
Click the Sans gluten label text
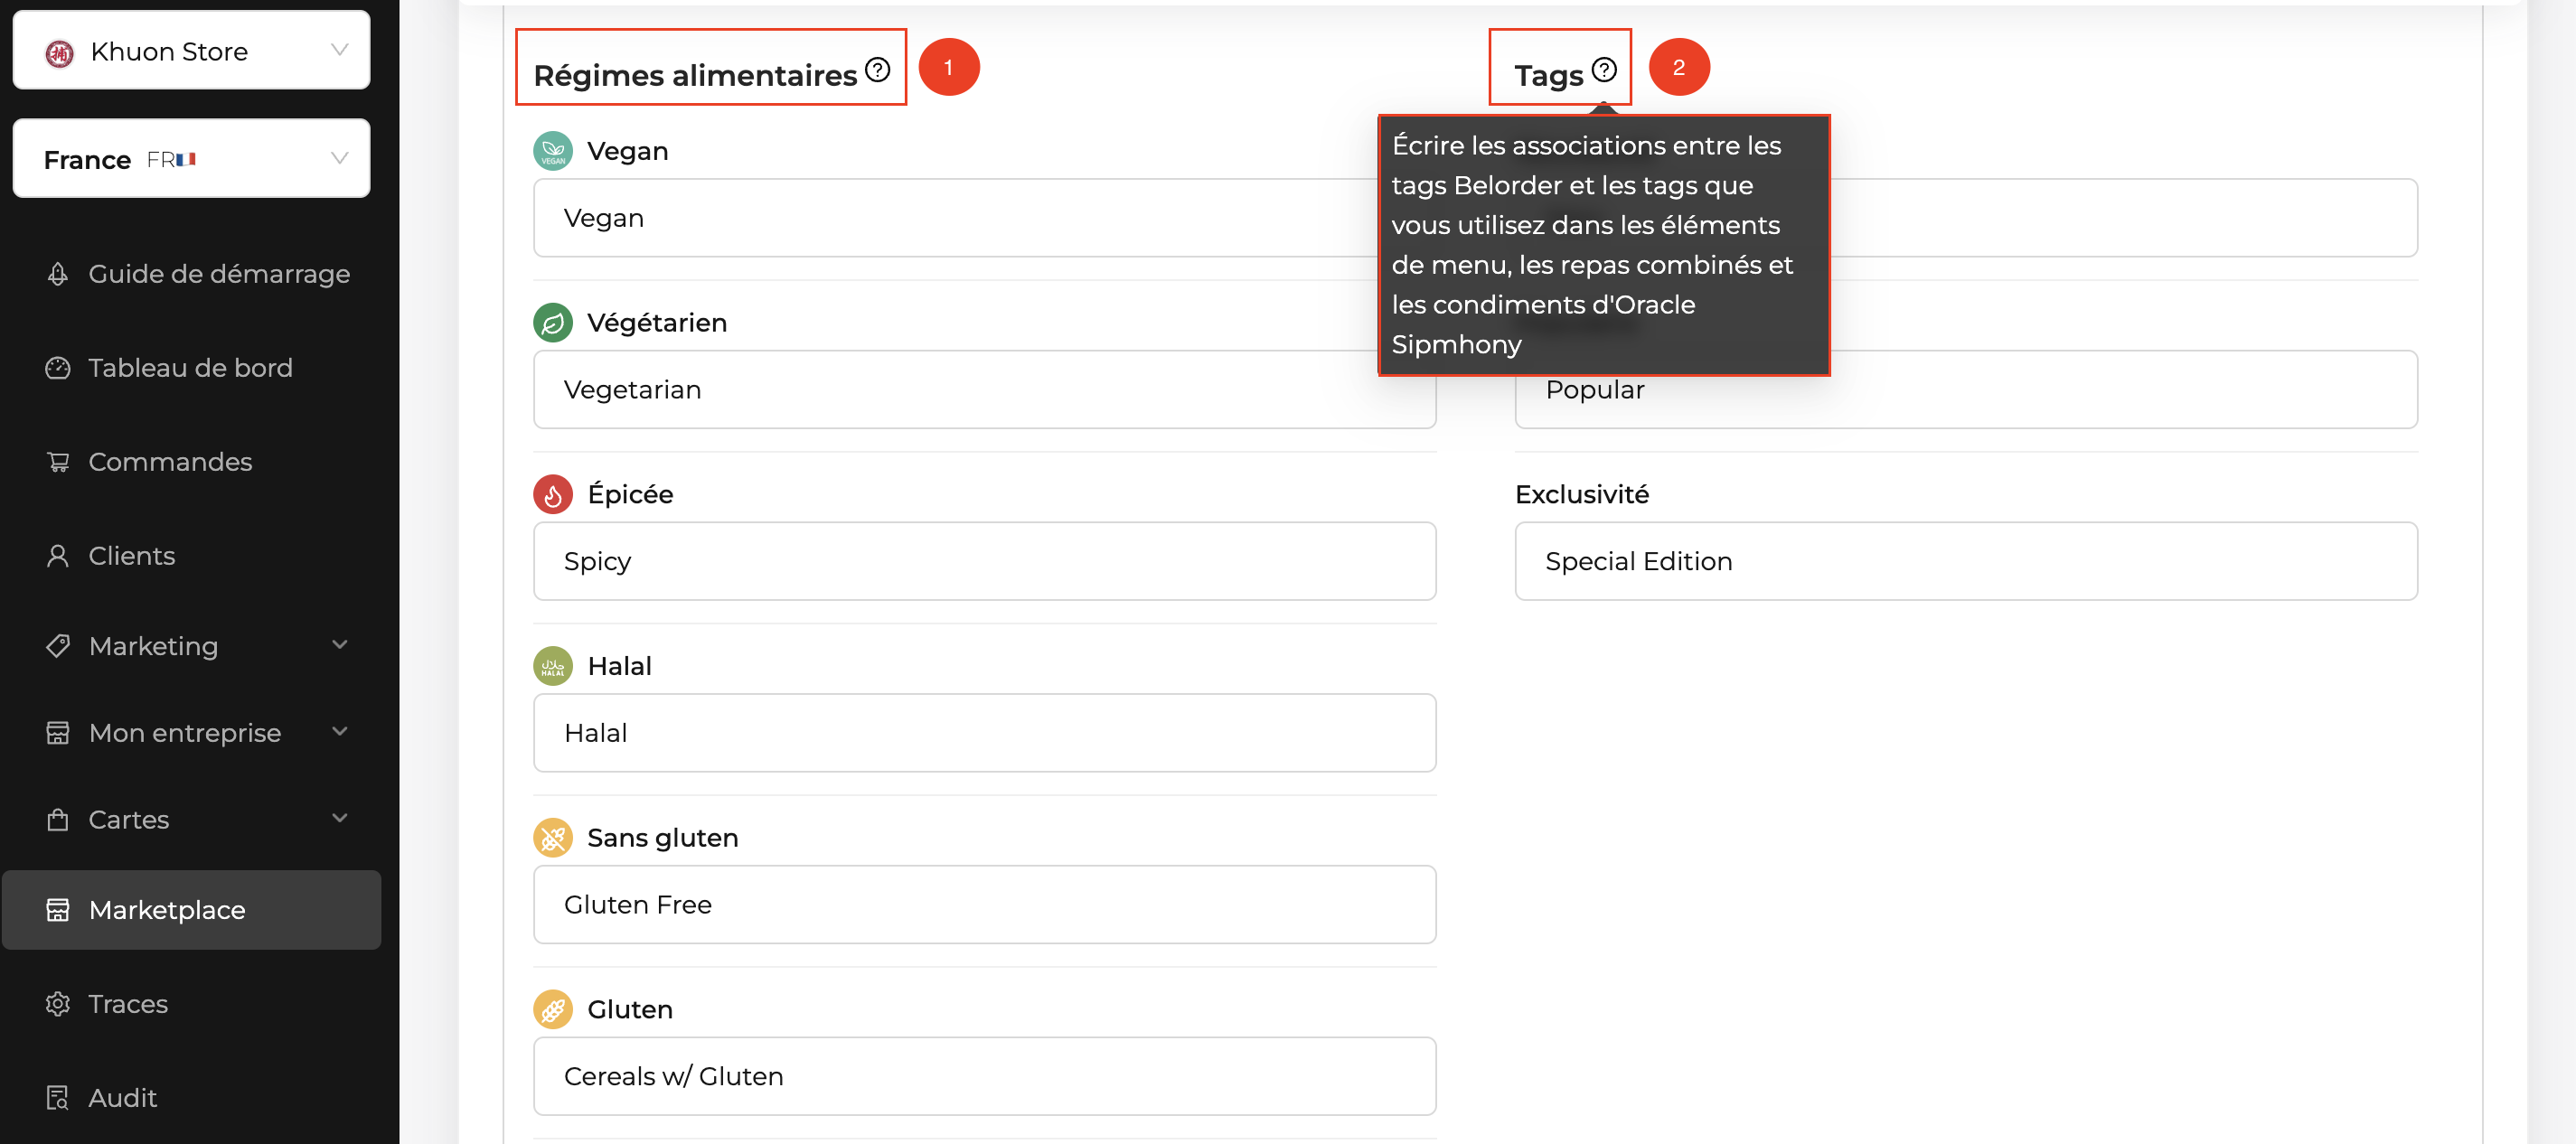pyautogui.click(x=663, y=838)
